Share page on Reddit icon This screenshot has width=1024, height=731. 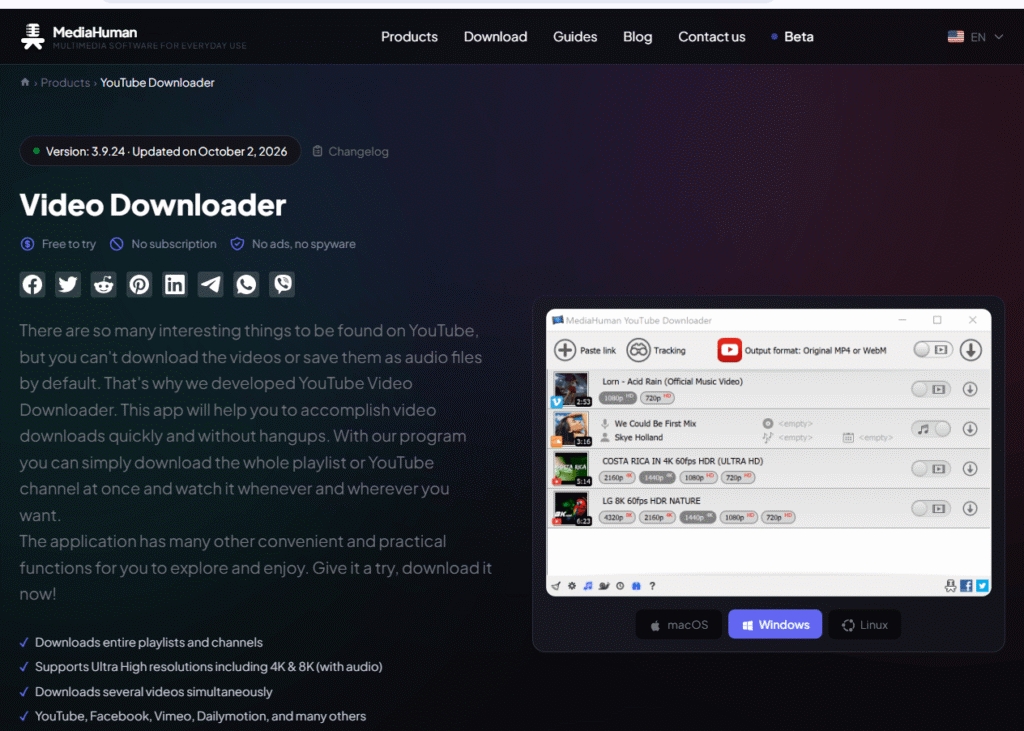103,285
